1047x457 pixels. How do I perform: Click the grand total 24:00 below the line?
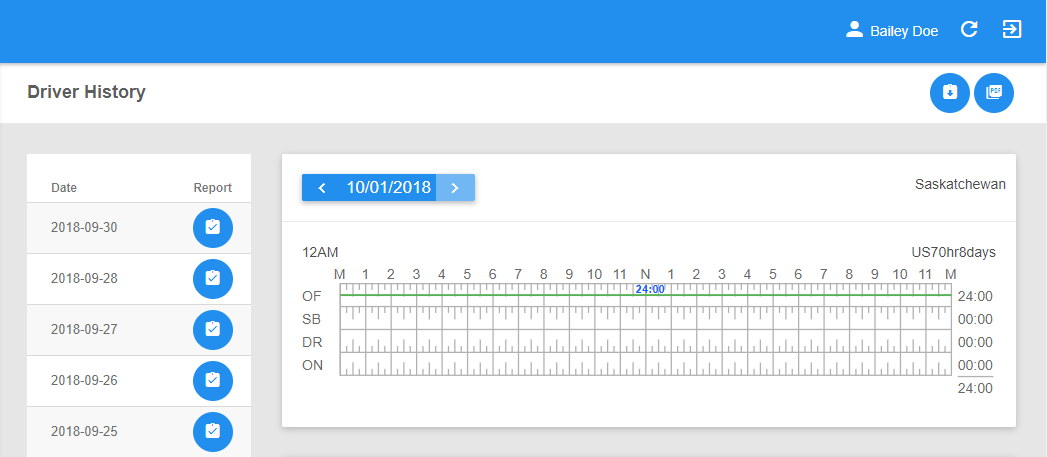[x=975, y=388]
